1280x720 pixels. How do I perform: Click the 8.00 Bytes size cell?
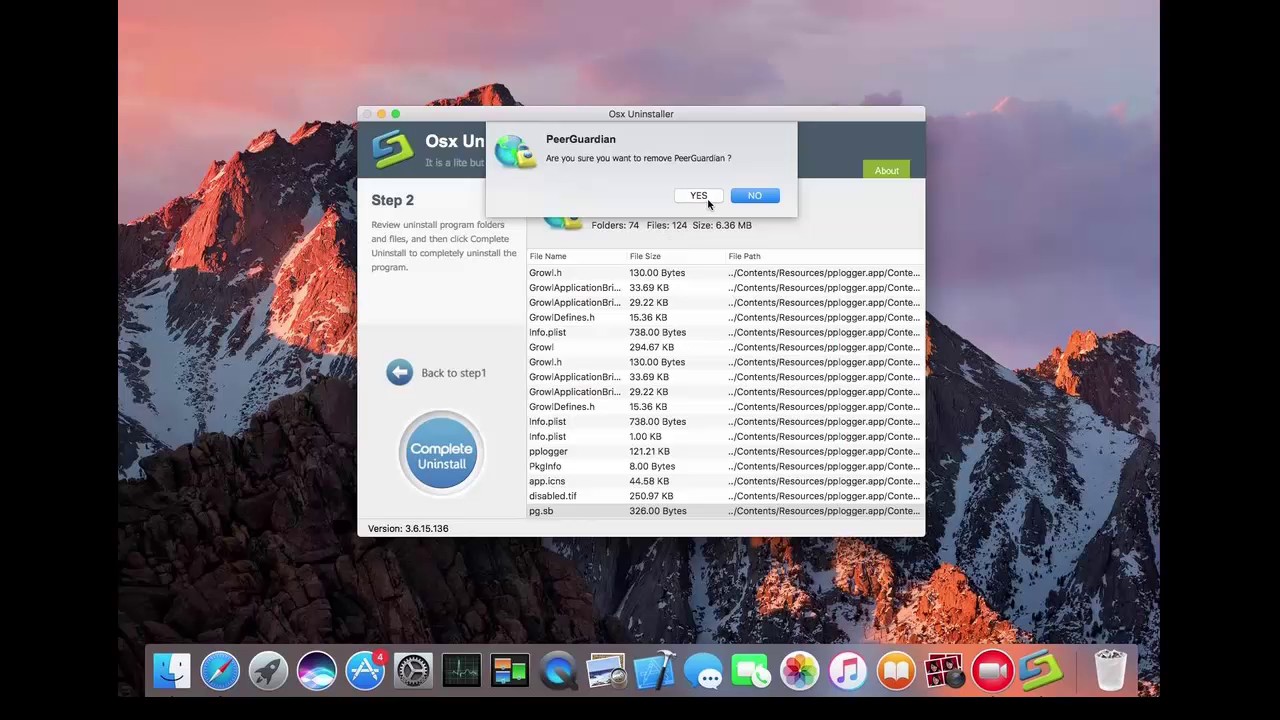652,466
